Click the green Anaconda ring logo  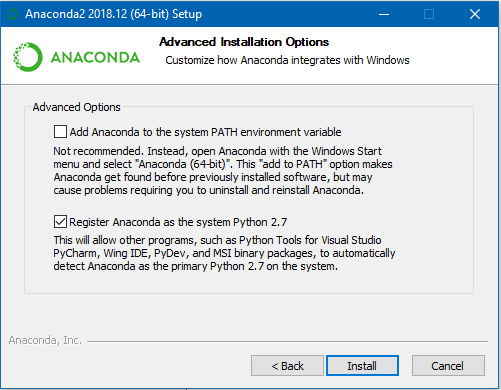pos(28,57)
